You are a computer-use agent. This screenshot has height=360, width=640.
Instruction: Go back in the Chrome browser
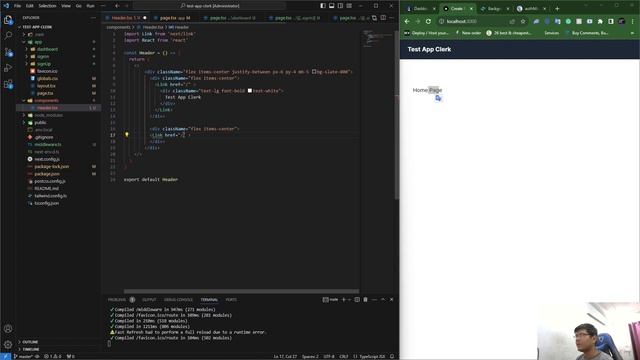coord(407,21)
